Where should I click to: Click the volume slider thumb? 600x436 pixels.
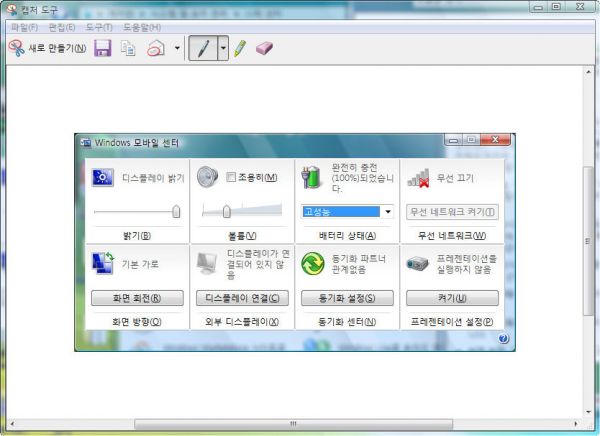point(227,211)
